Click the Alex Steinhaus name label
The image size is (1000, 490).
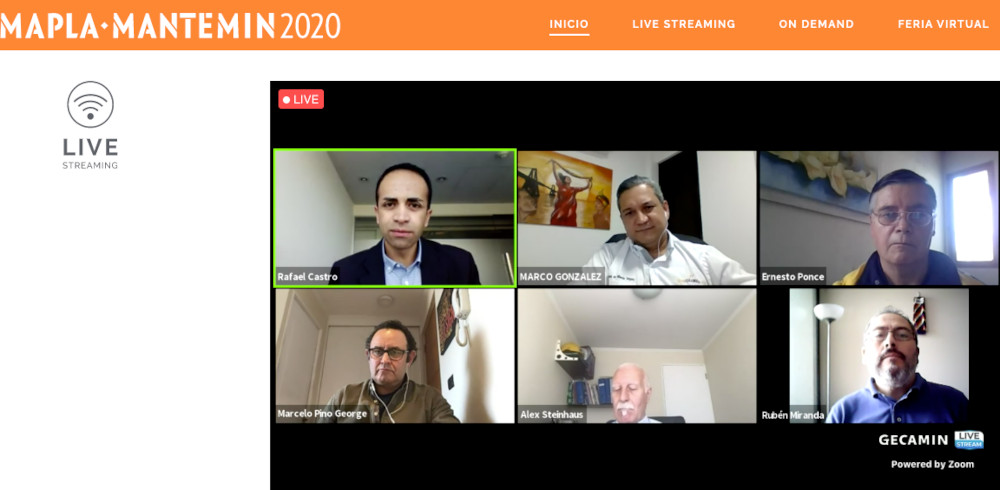(x=552, y=415)
